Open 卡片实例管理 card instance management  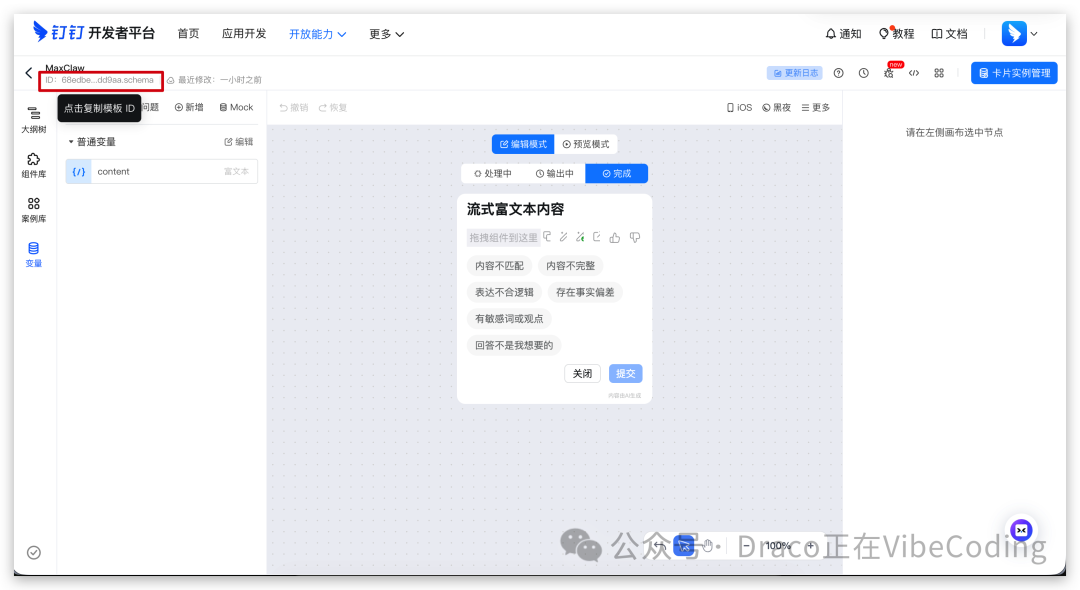1013,72
